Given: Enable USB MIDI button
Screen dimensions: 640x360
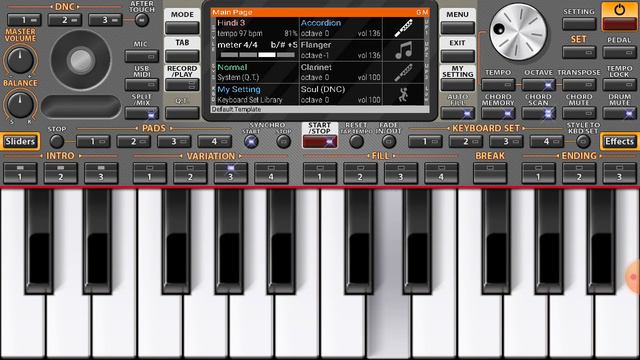Looking at the screenshot, I should click(142, 85).
